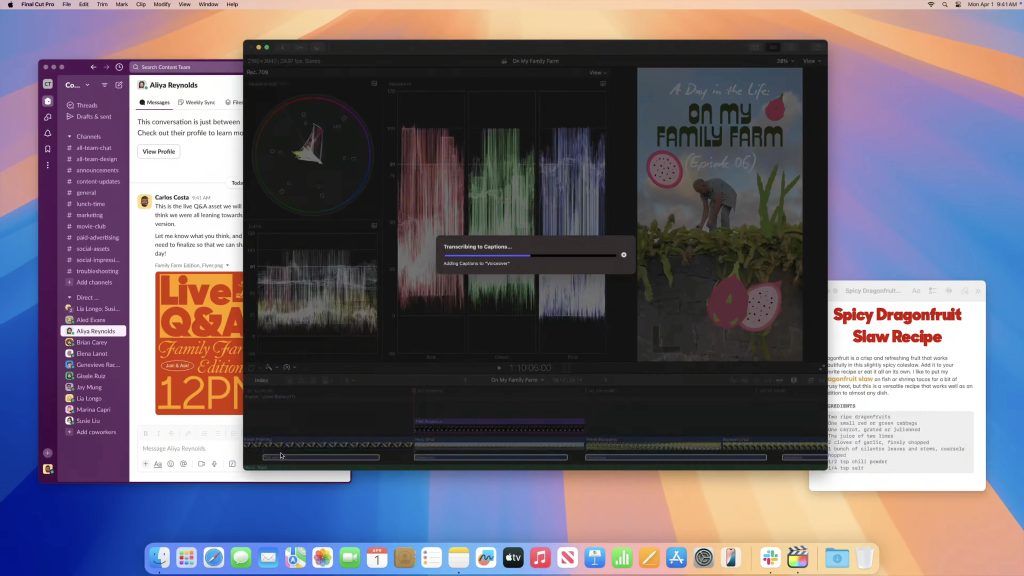
Task: Click the Transcribing to Captions progress bar
Action: point(530,255)
